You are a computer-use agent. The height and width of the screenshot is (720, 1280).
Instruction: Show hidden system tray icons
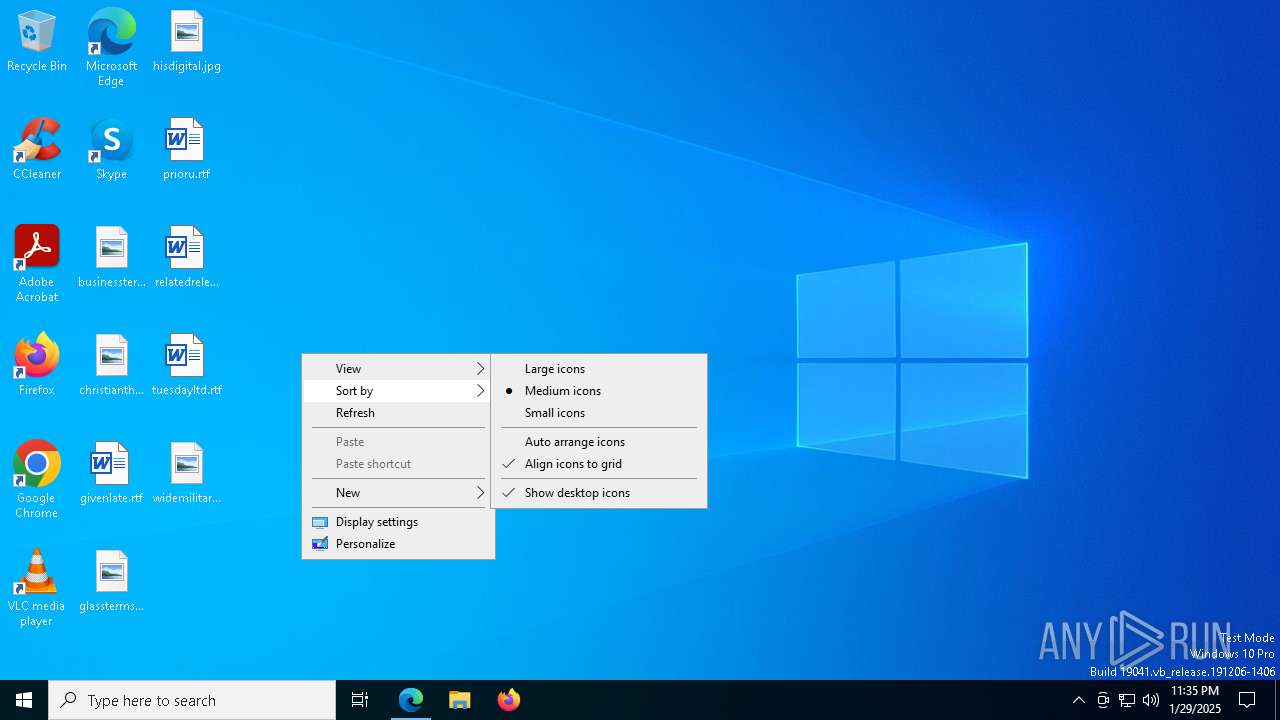[x=1078, y=700]
